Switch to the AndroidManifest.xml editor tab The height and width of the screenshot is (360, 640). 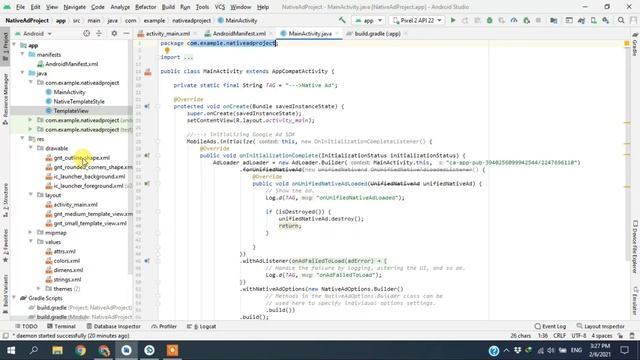[239, 33]
